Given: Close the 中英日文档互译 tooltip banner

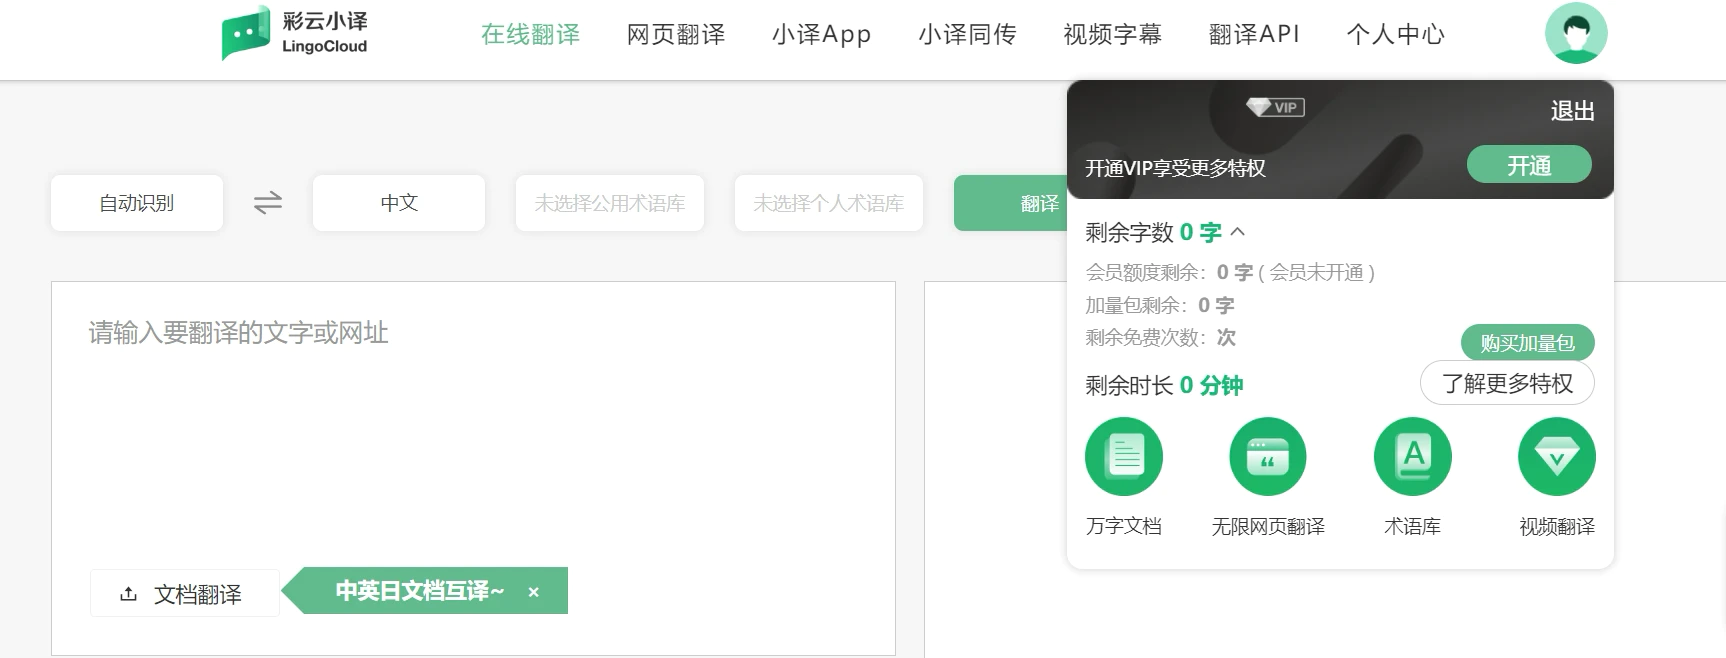Looking at the screenshot, I should [534, 592].
